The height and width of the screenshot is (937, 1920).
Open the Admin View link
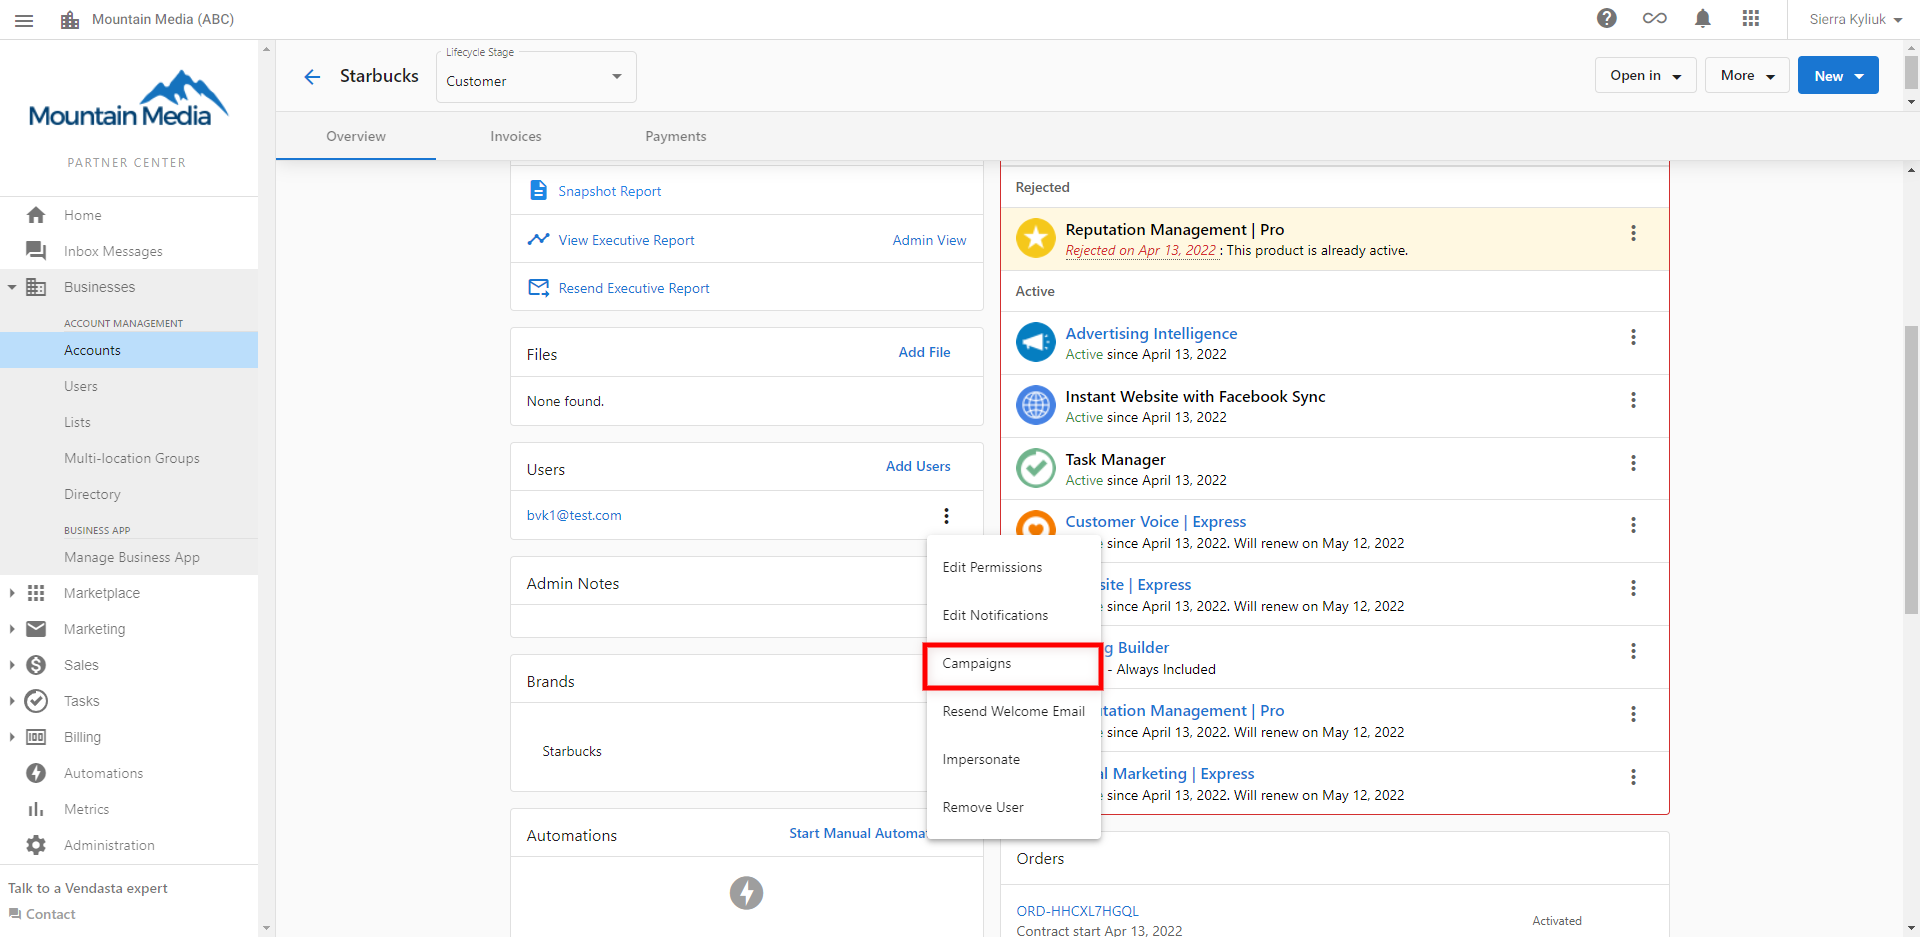929,240
